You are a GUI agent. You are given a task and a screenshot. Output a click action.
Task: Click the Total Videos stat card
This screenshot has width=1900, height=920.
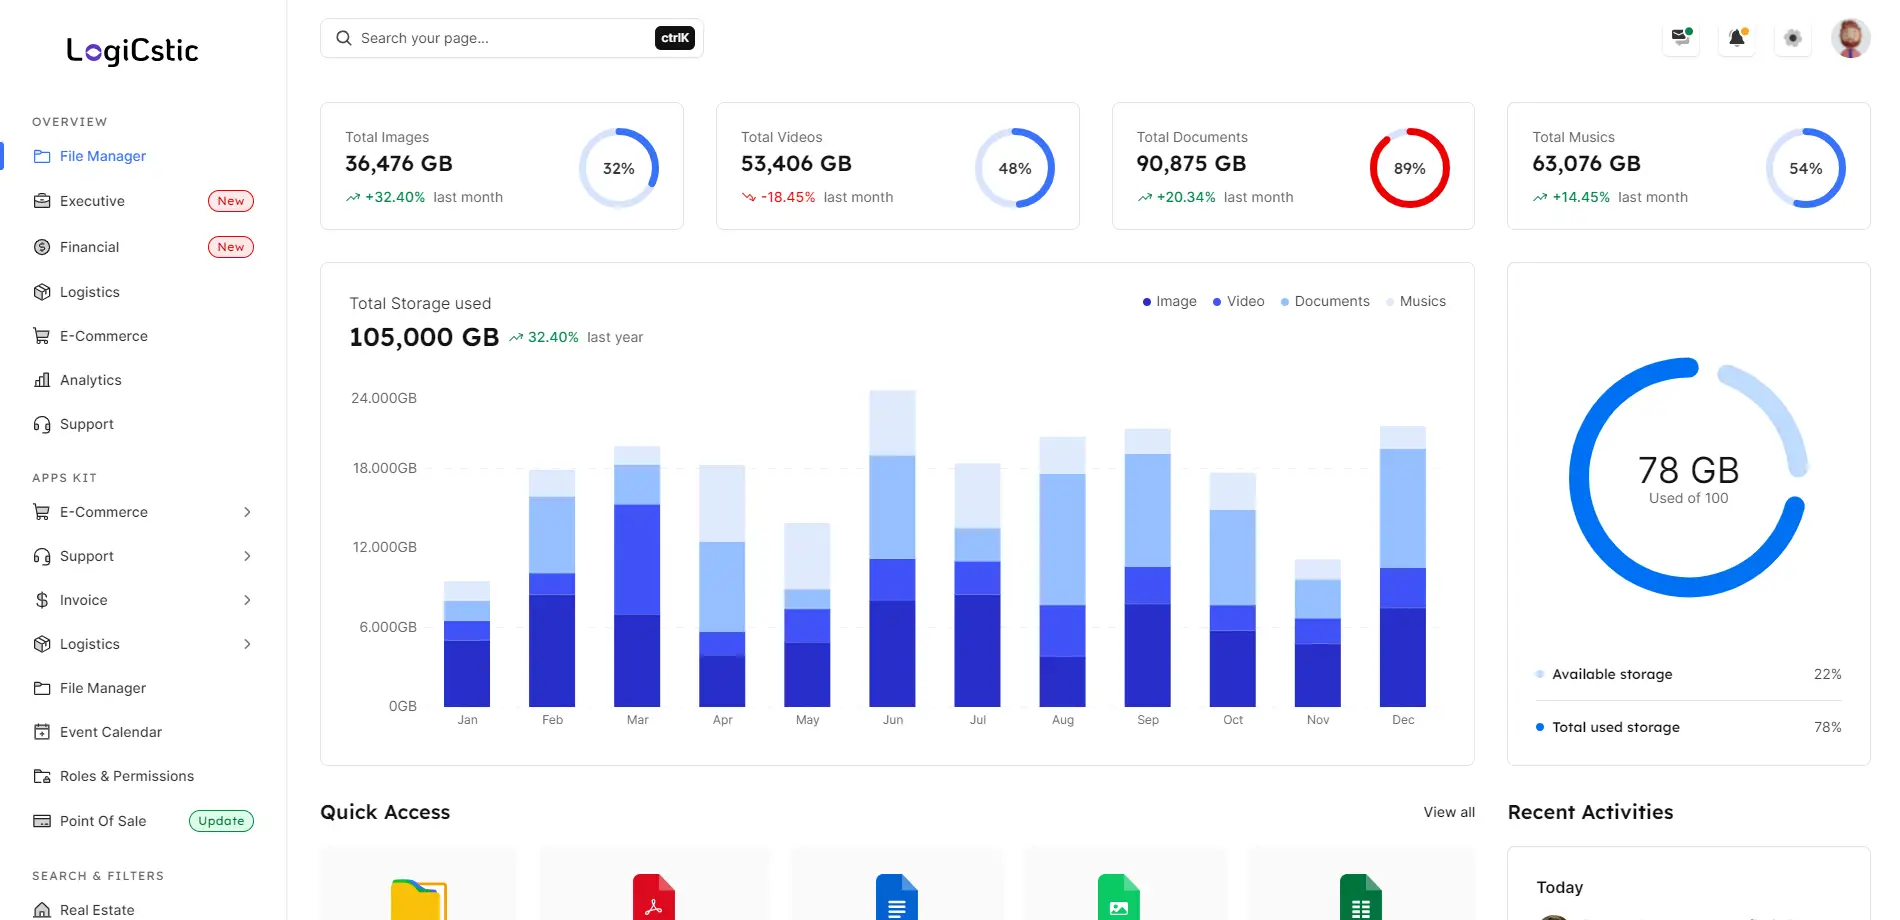pos(898,166)
